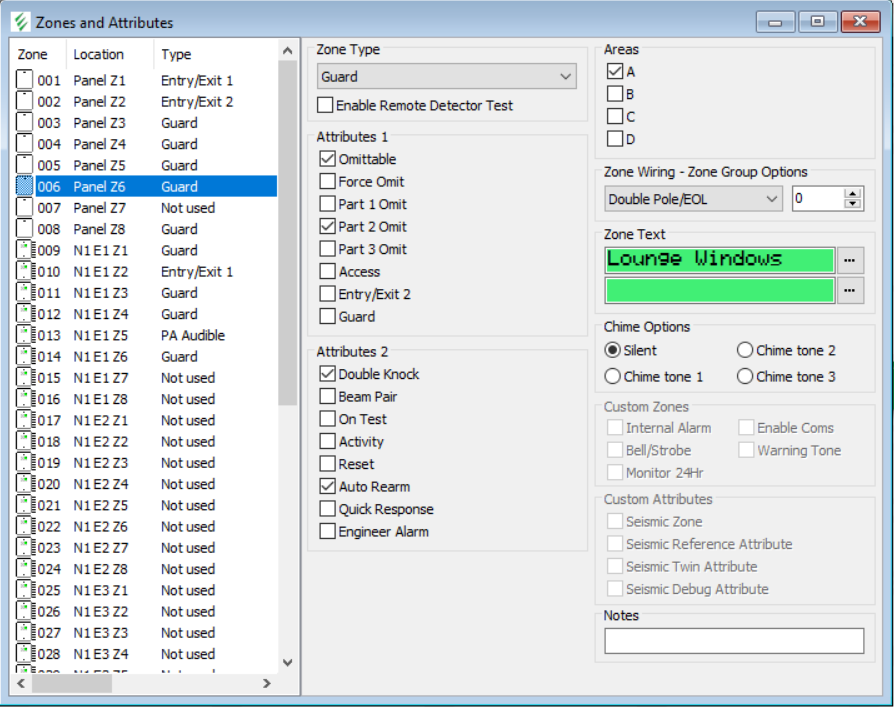
Task: Select Chime tone 2 option
Action: [x=745, y=350]
